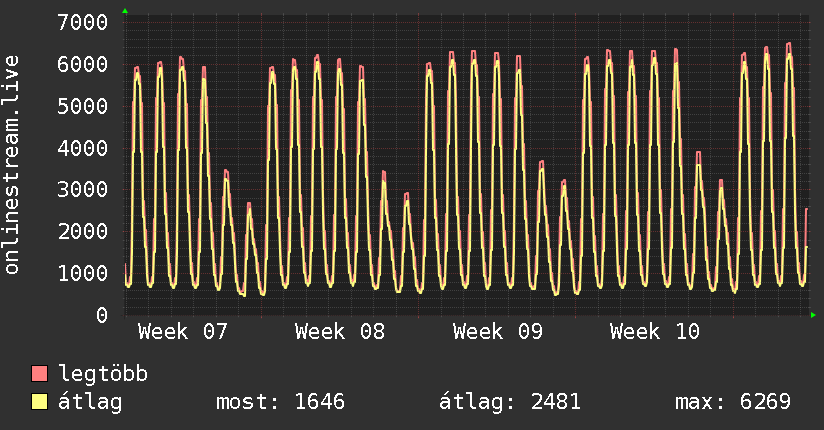Click the Week 10 axis label
Viewport: 824px width, 430px height.
655,331
